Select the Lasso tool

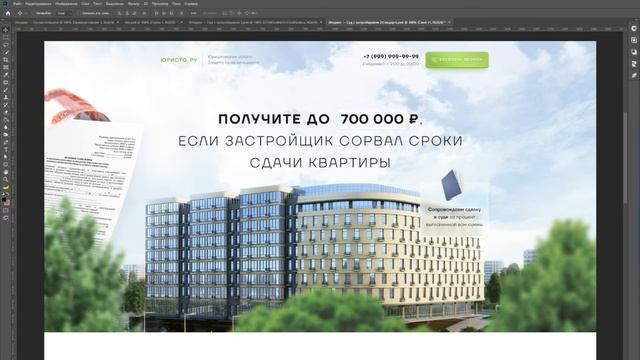point(6,44)
